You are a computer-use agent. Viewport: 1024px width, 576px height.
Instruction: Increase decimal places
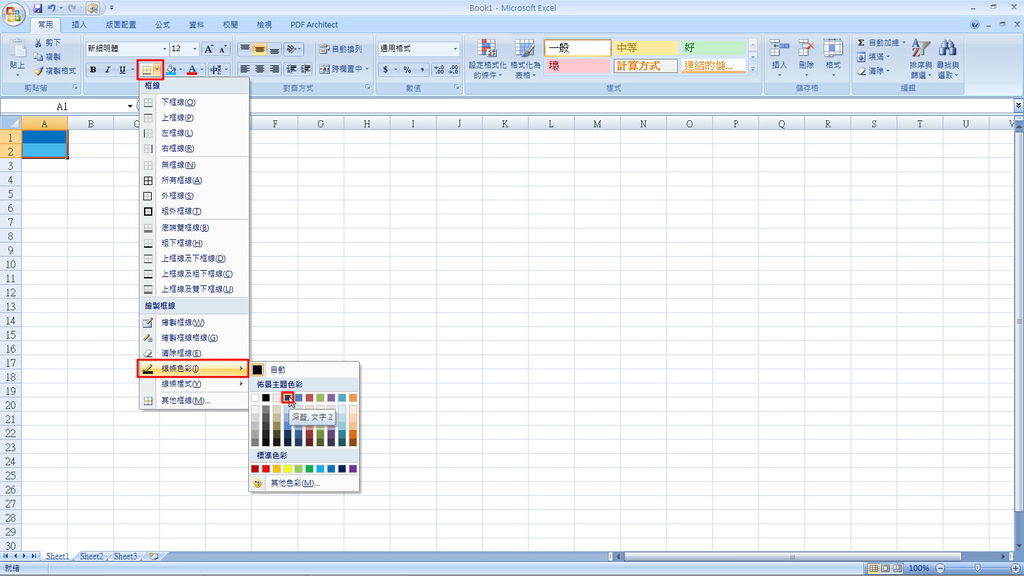(439, 70)
